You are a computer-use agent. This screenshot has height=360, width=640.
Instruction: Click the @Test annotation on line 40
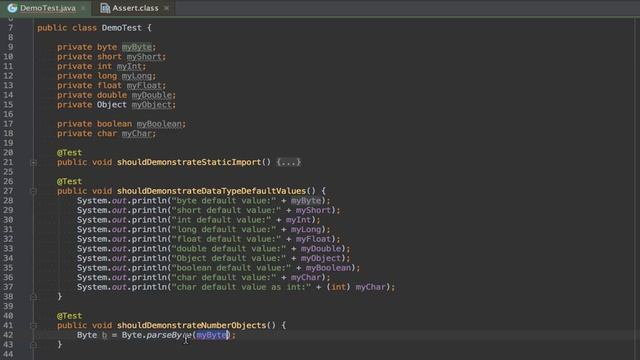point(69,316)
